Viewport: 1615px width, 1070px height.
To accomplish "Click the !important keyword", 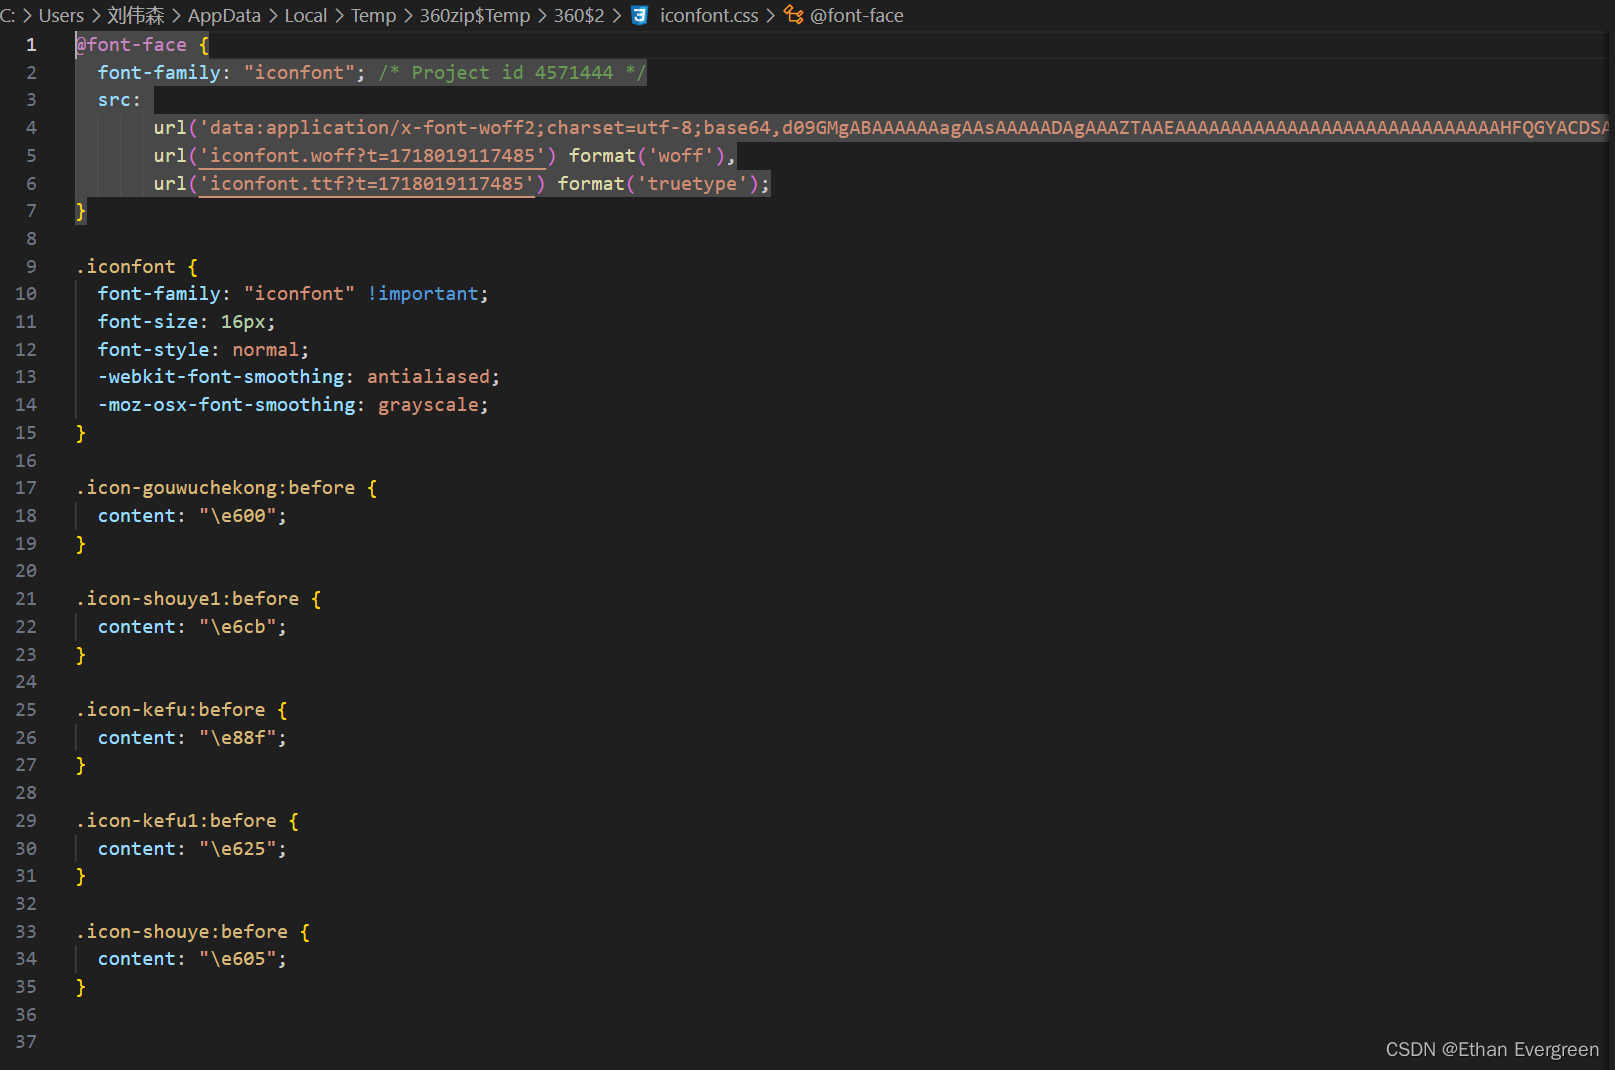I will coord(423,294).
